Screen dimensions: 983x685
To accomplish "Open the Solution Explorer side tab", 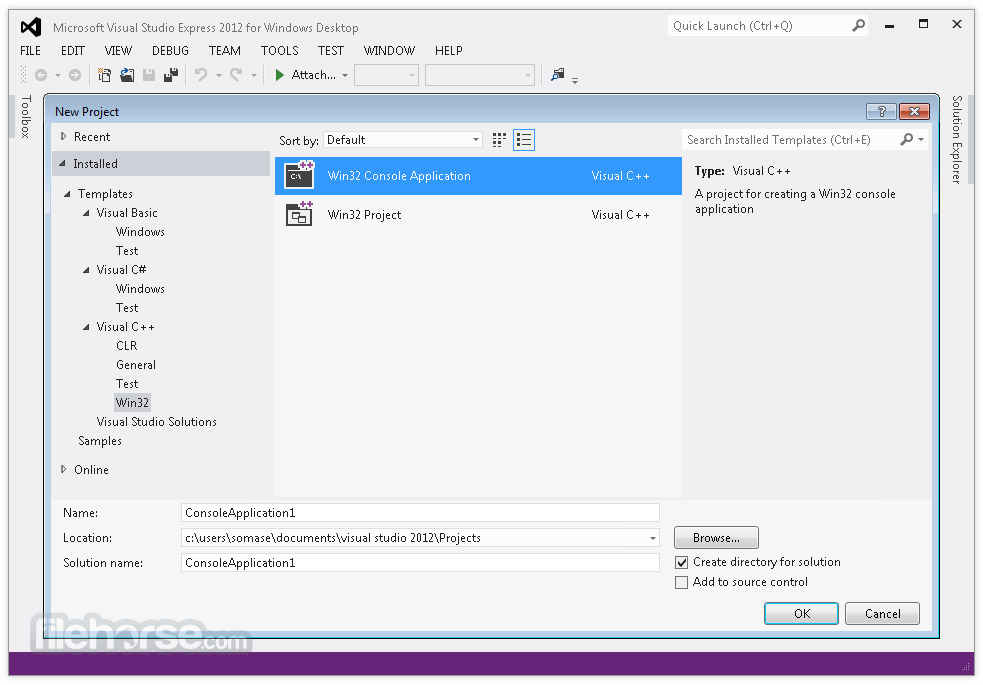I will 957,139.
